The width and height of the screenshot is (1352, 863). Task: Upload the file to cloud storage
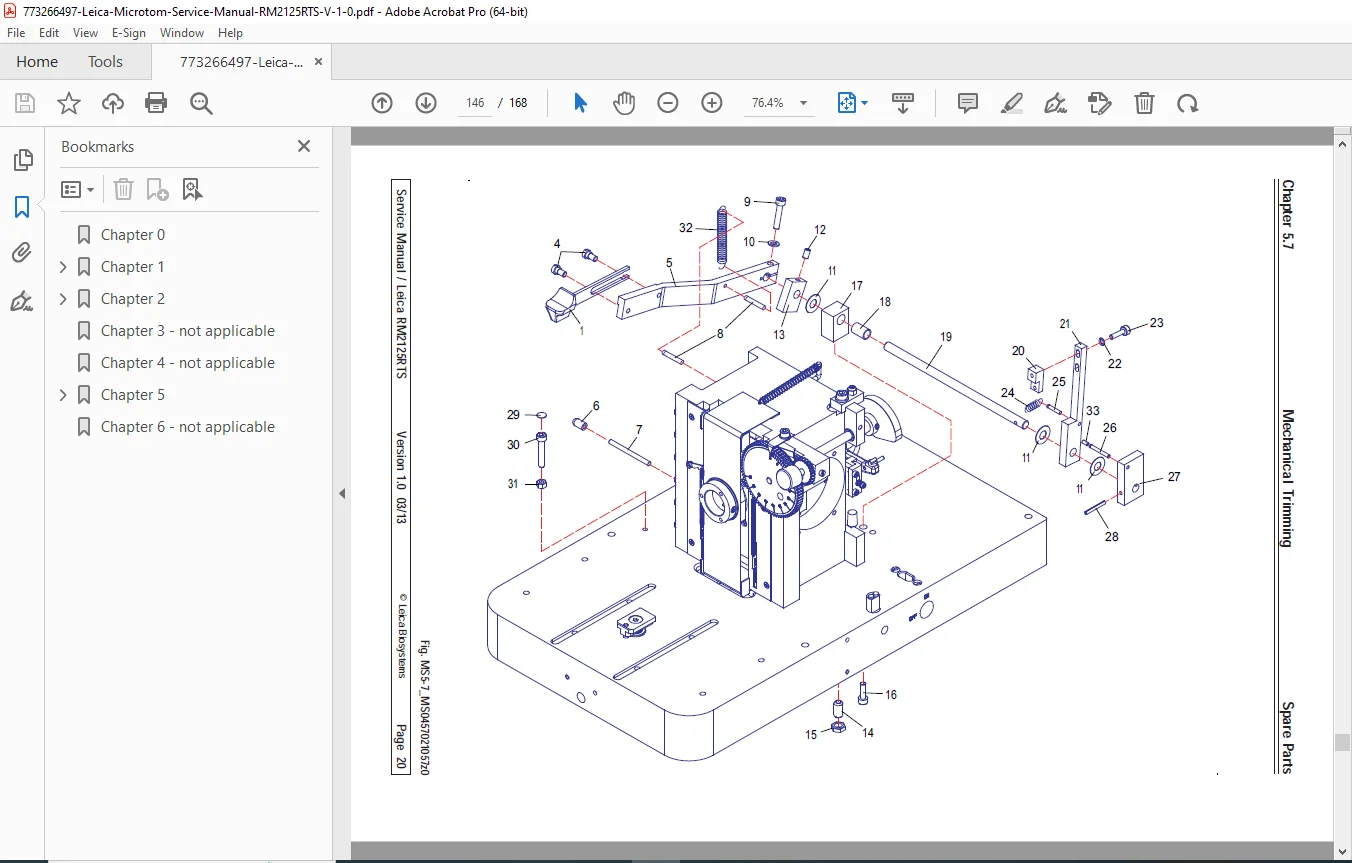[x=113, y=103]
